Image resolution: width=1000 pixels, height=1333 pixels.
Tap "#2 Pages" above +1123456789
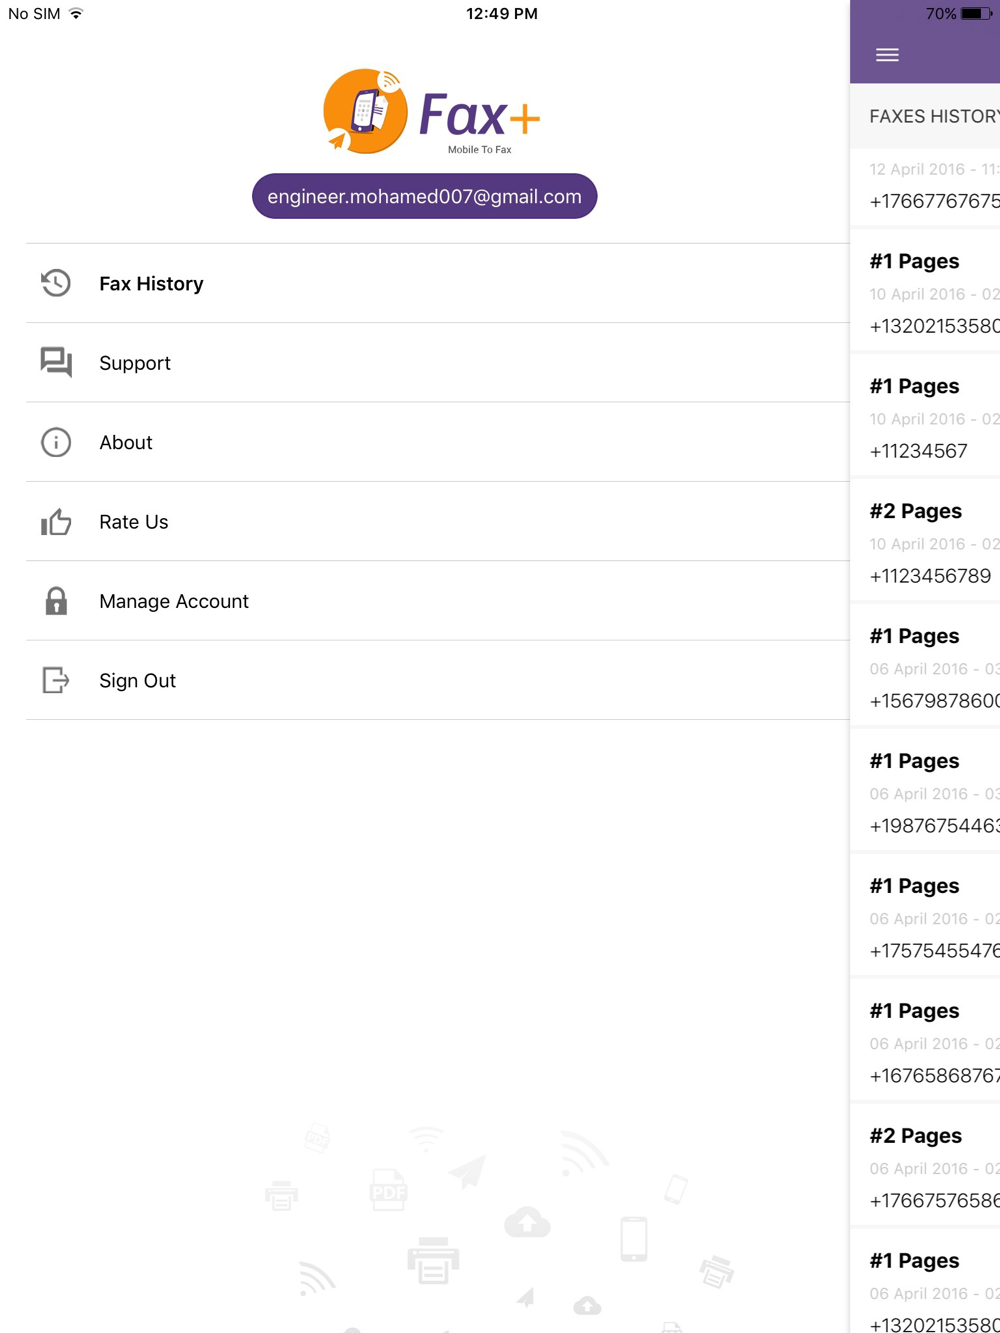pos(916,511)
